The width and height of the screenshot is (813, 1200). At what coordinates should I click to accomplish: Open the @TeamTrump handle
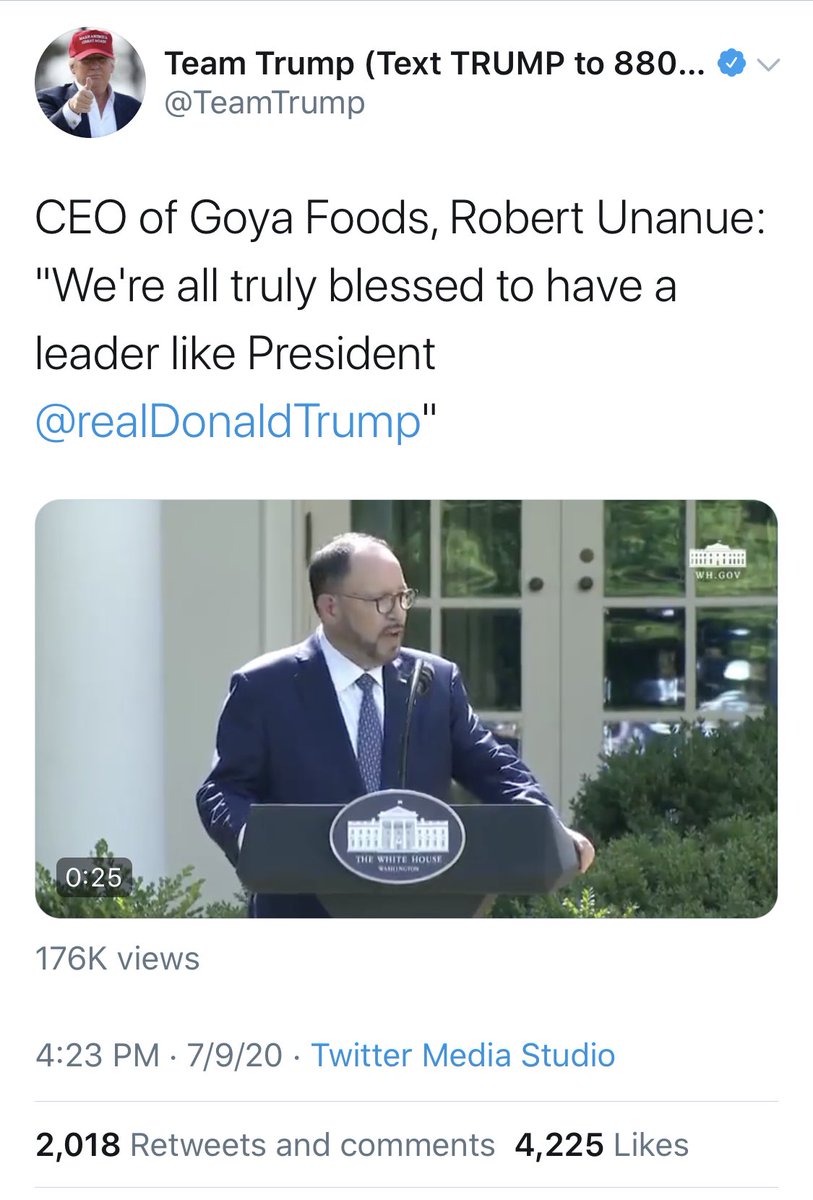[264, 103]
